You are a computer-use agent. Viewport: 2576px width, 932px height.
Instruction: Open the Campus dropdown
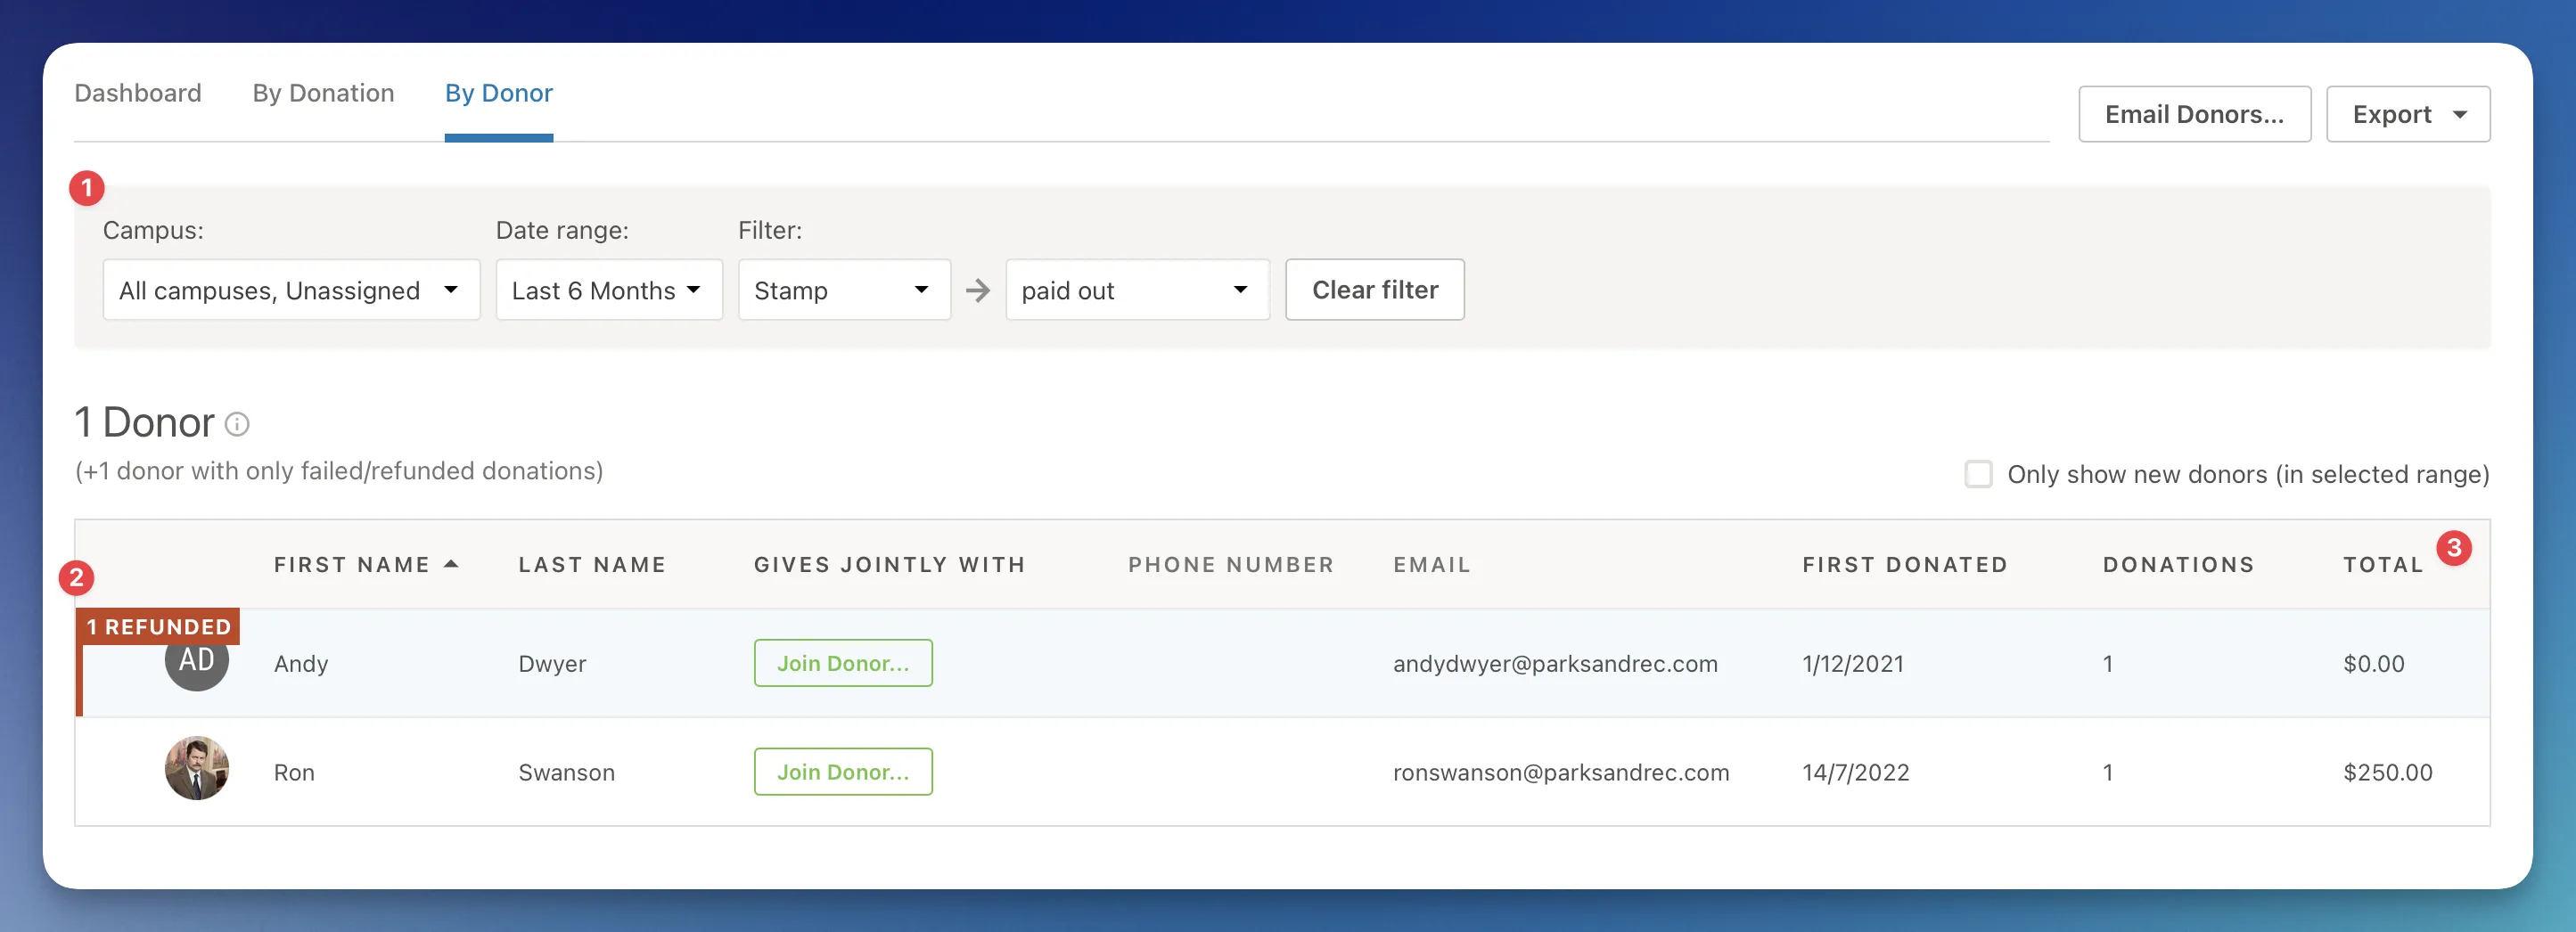pos(290,291)
